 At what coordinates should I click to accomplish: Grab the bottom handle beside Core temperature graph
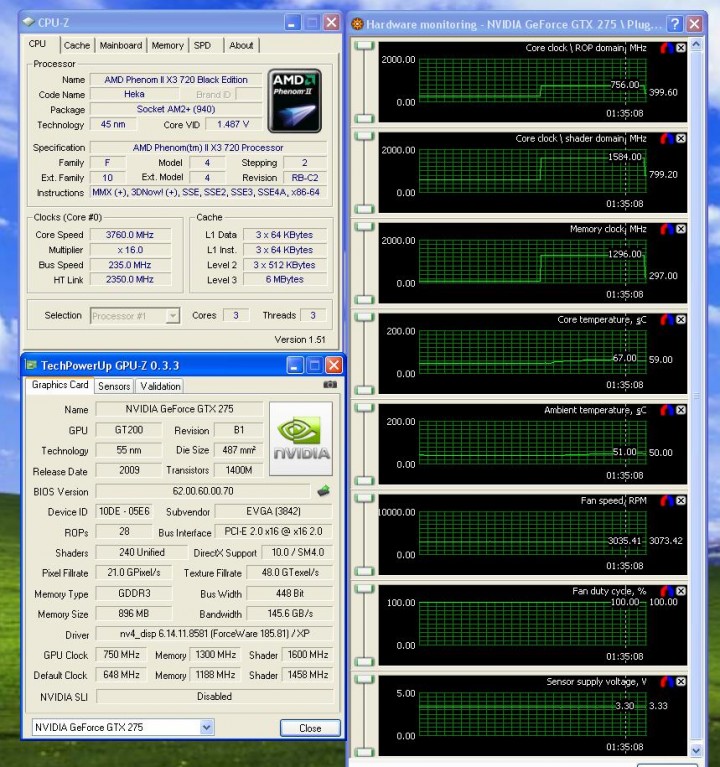(x=364, y=390)
